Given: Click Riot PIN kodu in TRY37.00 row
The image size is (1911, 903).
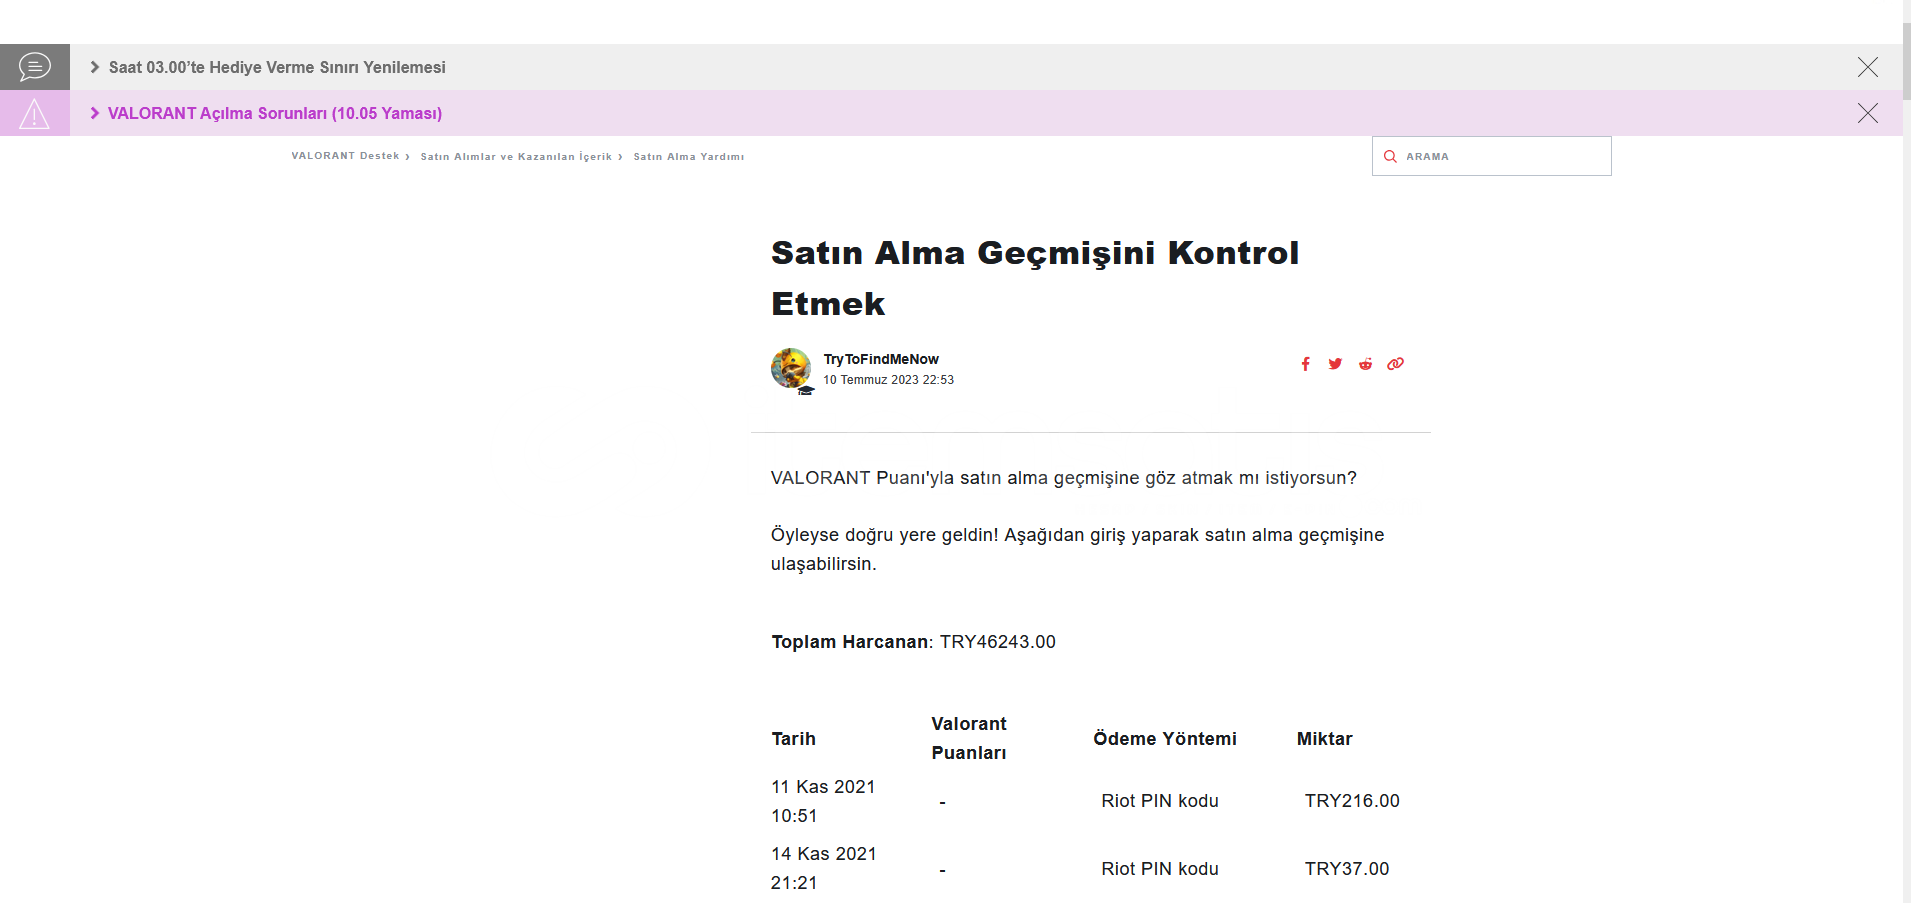Looking at the screenshot, I should 1160,869.
